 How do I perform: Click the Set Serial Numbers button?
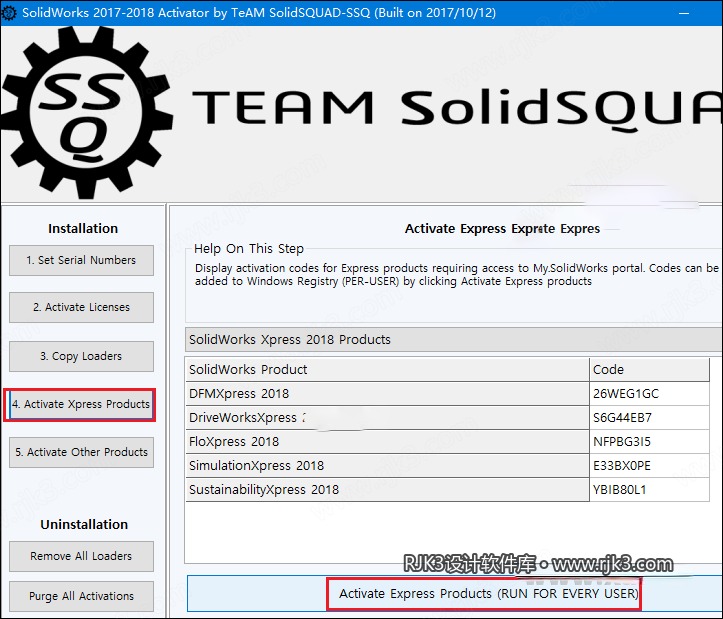(x=81, y=260)
